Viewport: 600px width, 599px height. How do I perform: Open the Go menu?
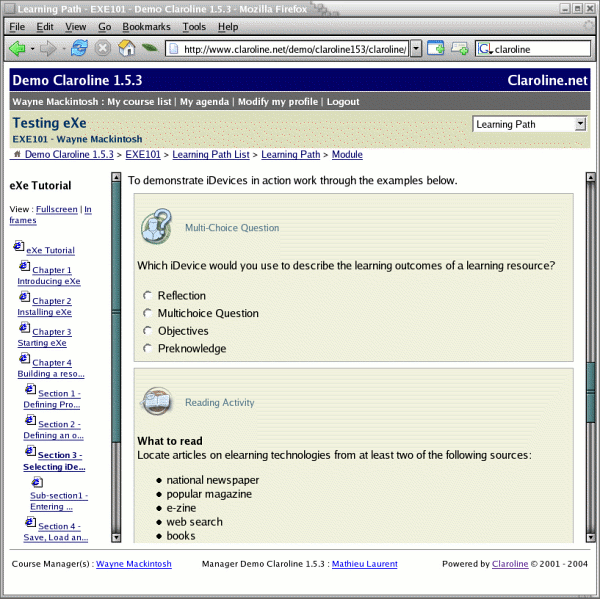(x=104, y=27)
